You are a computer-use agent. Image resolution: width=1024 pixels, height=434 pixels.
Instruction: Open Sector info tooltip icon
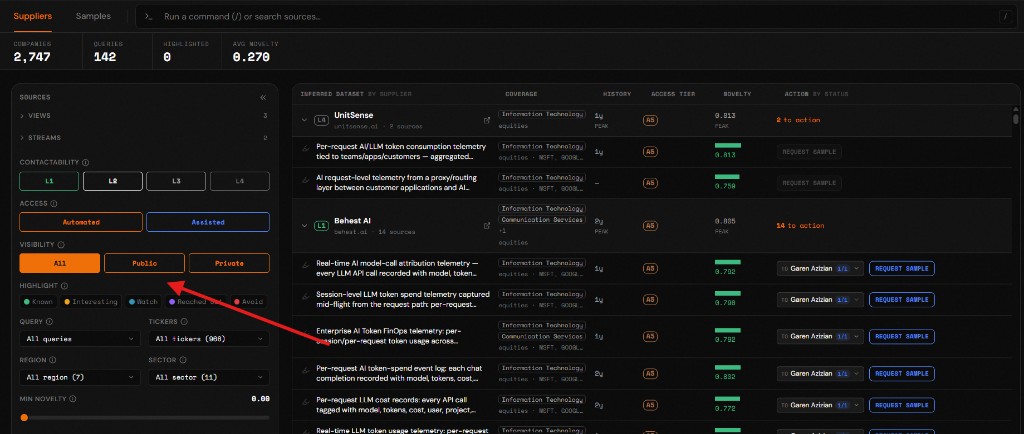pos(182,360)
